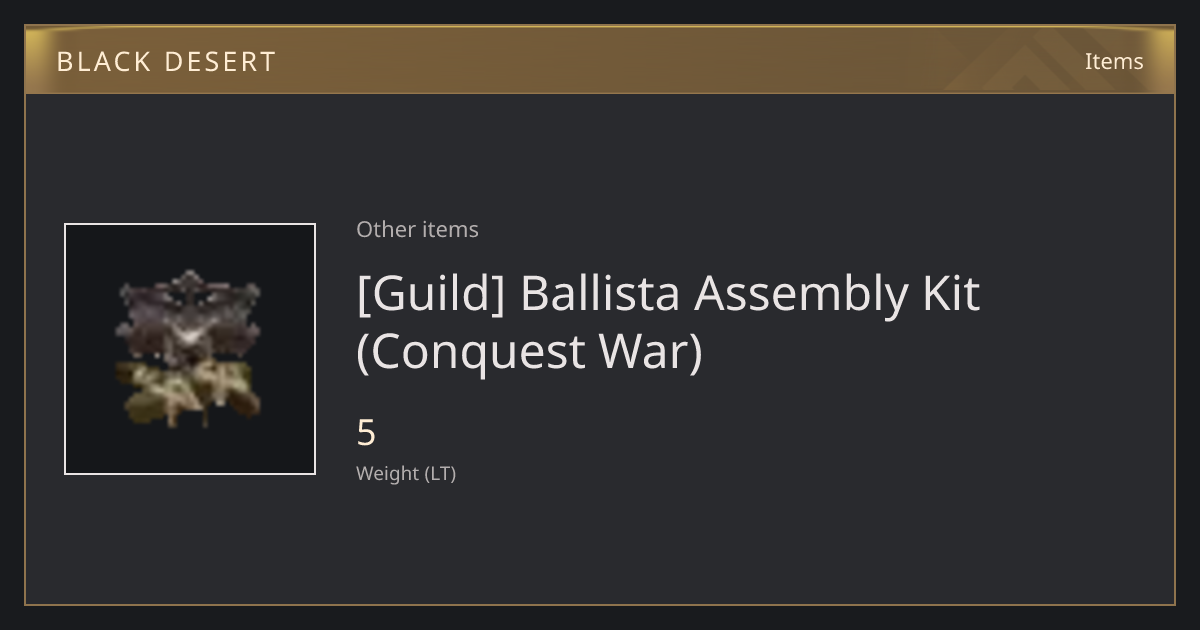Viewport: 1200px width, 630px height.
Task: Click the word Ballista in the item name
Action: 601,292
